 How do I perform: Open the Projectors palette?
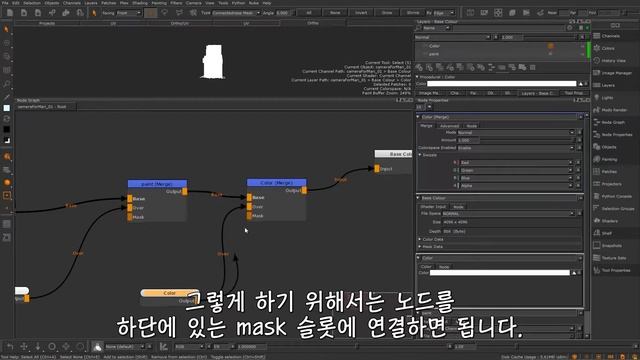pos(607,184)
